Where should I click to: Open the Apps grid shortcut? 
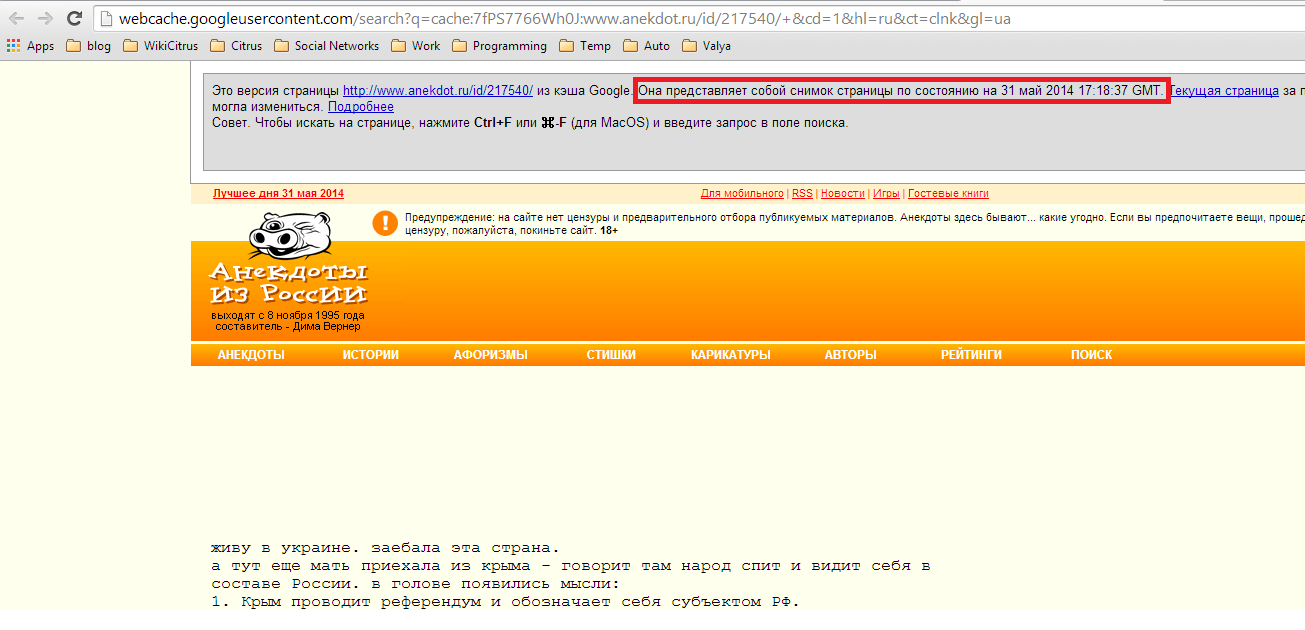click(30, 46)
